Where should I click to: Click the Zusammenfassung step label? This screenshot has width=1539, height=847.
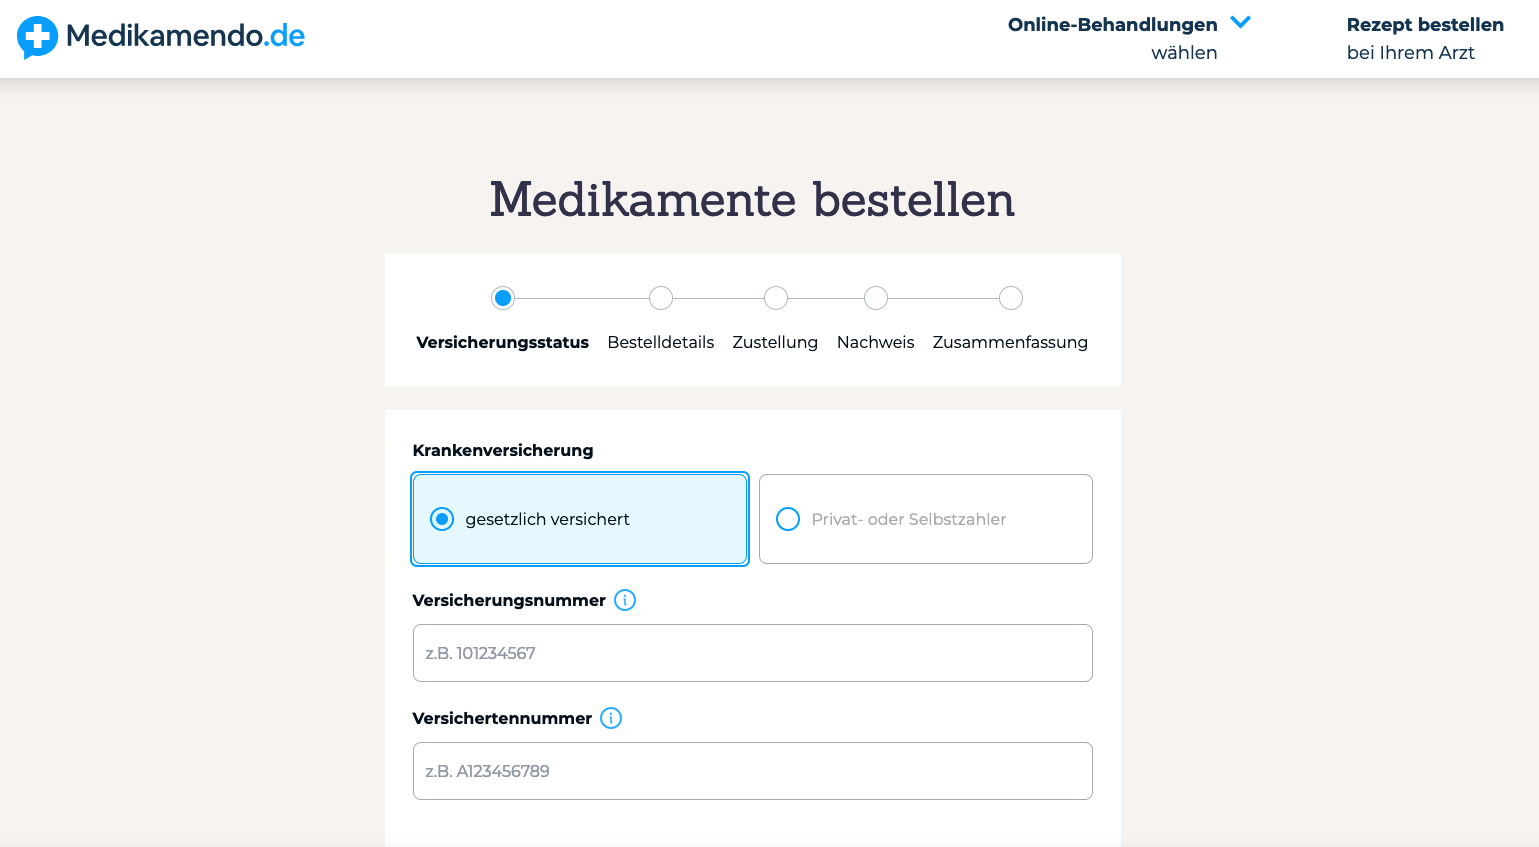click(x=1010, y=342)
